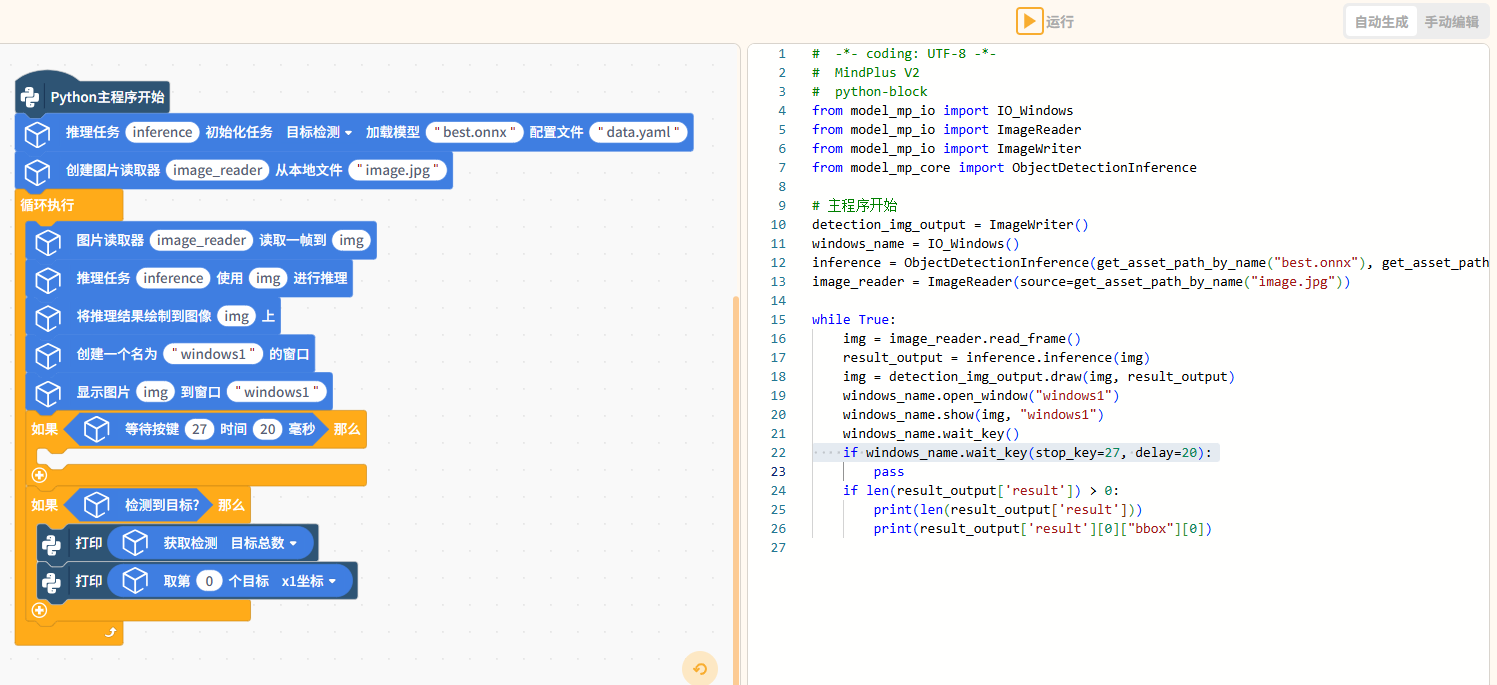Open the x1坐标 coordinate dropdown
The height and width of the screenshot is (685, 1497).
(x=315, y=581)
